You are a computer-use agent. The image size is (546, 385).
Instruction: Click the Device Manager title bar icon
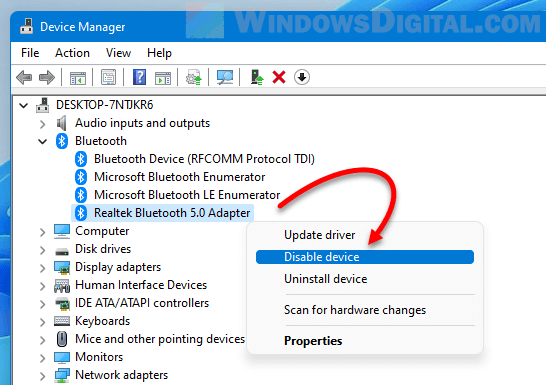[x=26, y=26]
